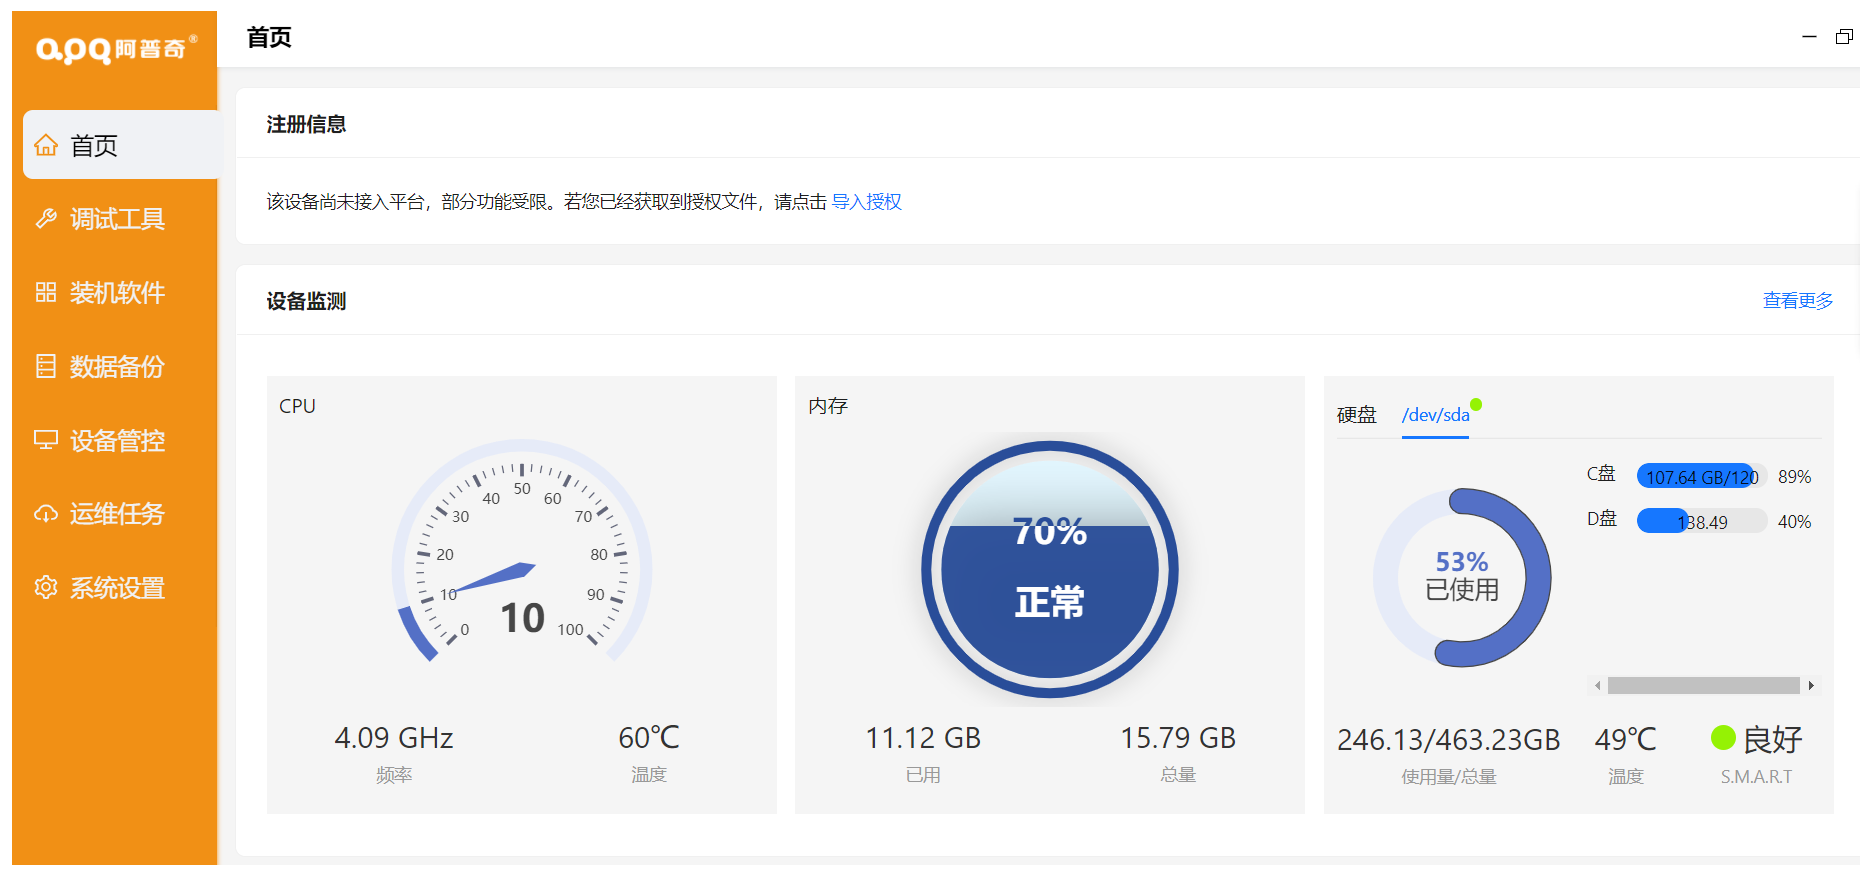Click the home icon in sidebar

coord(46,146)
